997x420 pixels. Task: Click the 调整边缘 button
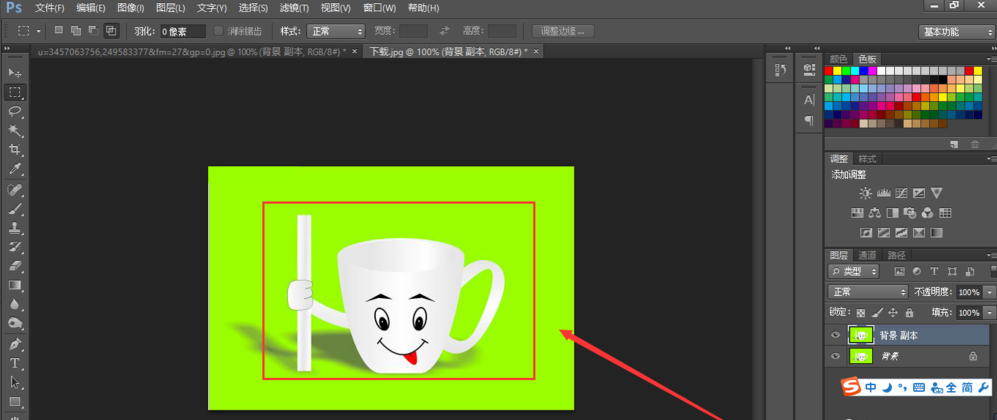coord(563,32)
